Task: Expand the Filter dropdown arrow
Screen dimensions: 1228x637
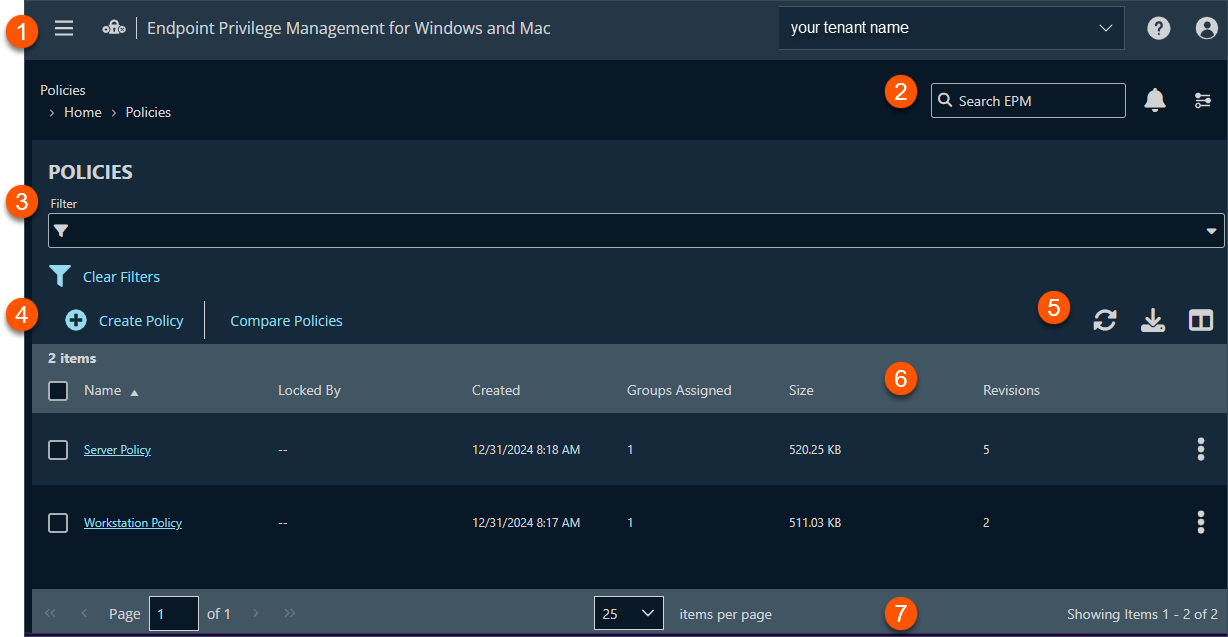Action: pyautogui.click(x=1211, y=230)
